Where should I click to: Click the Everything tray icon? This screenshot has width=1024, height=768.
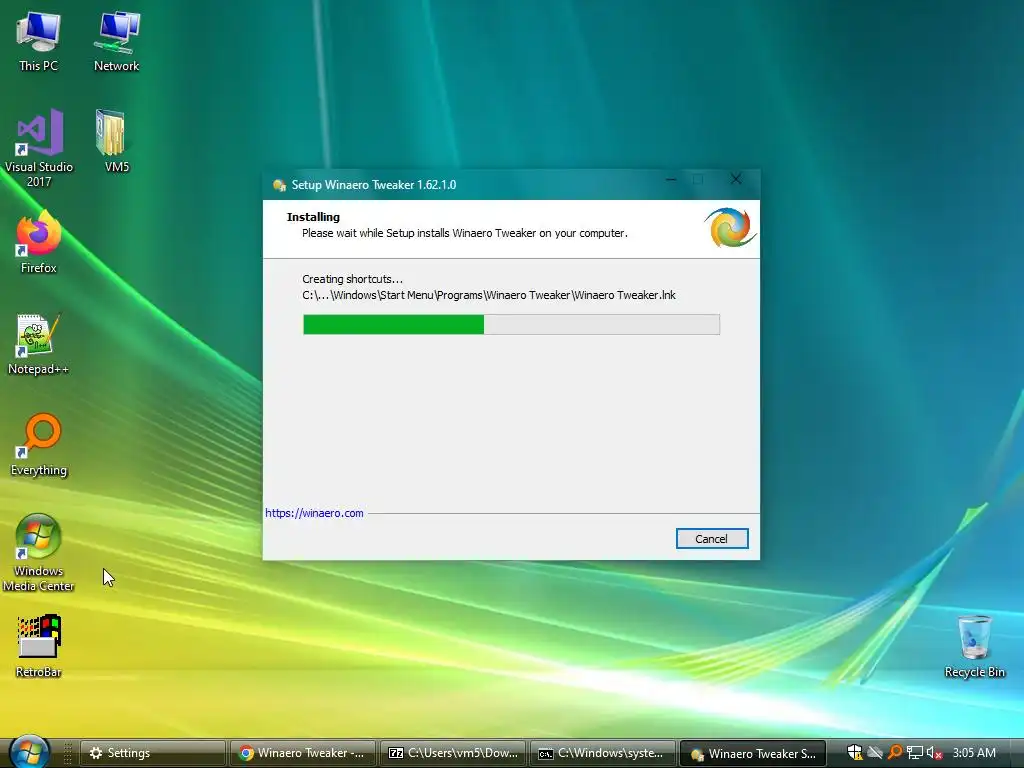895,753
